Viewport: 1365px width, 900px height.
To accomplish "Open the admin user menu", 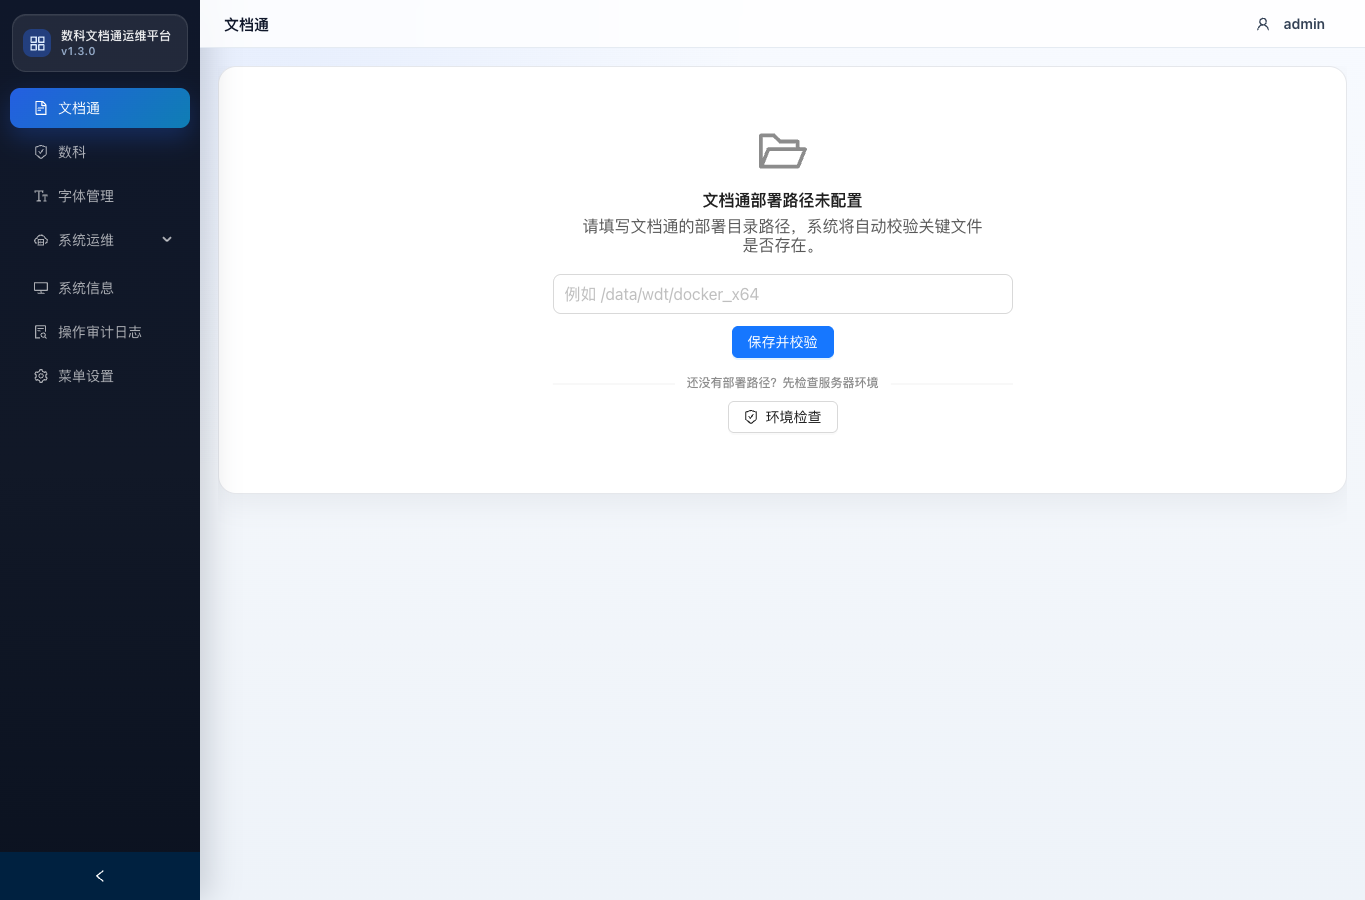I will point(1290,24).
